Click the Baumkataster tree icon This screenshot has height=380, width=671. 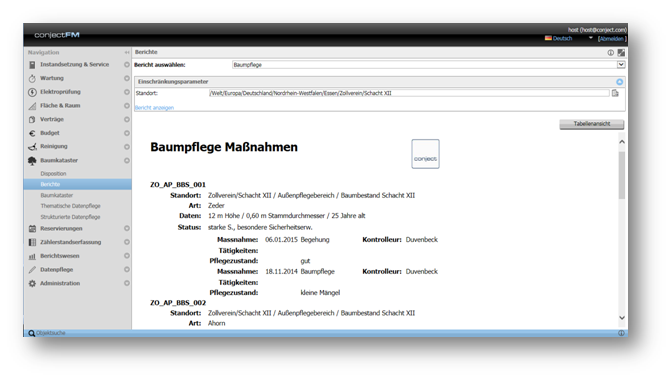32,160
